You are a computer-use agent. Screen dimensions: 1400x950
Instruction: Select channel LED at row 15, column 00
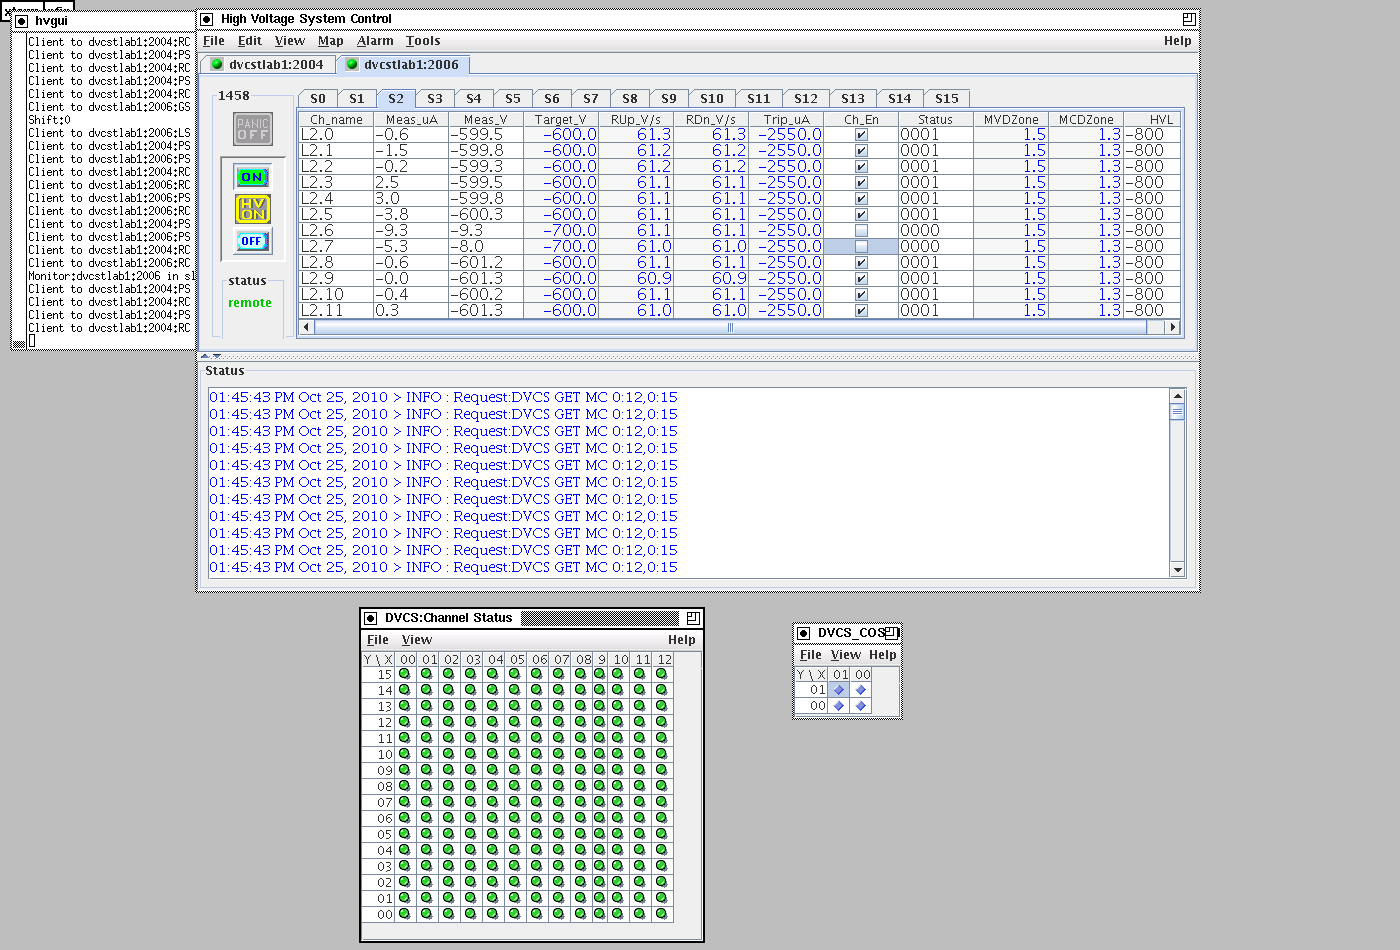pos(405,674)
